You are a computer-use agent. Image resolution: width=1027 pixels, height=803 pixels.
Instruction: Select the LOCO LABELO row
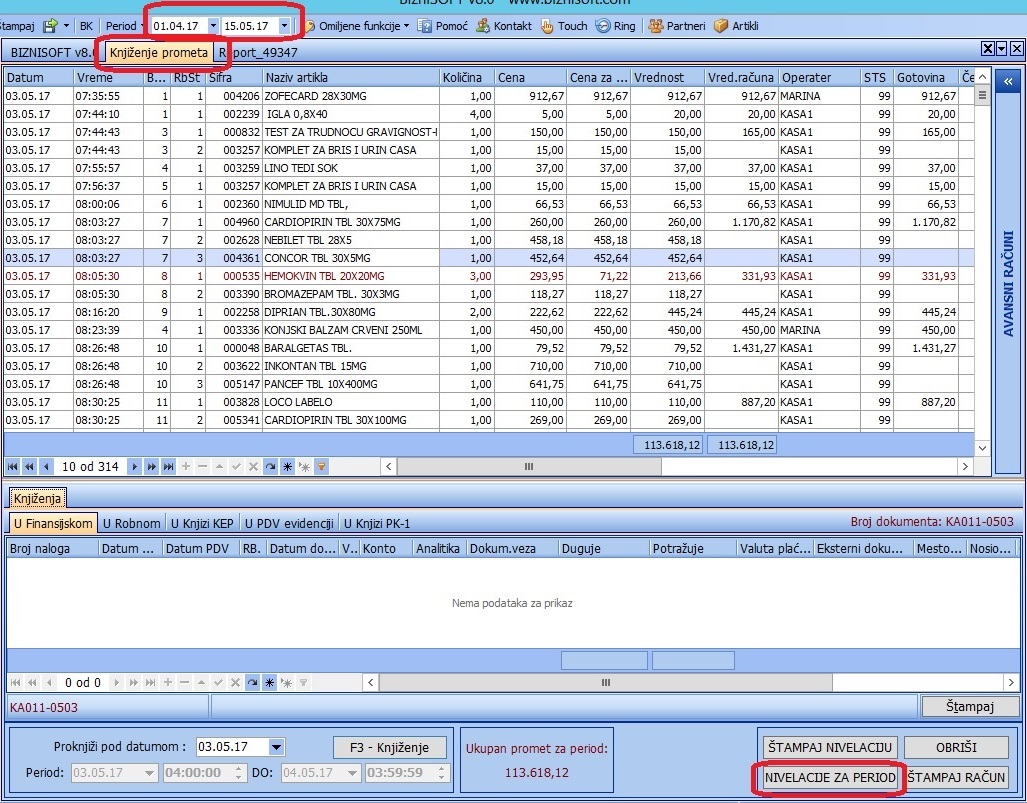489,402
